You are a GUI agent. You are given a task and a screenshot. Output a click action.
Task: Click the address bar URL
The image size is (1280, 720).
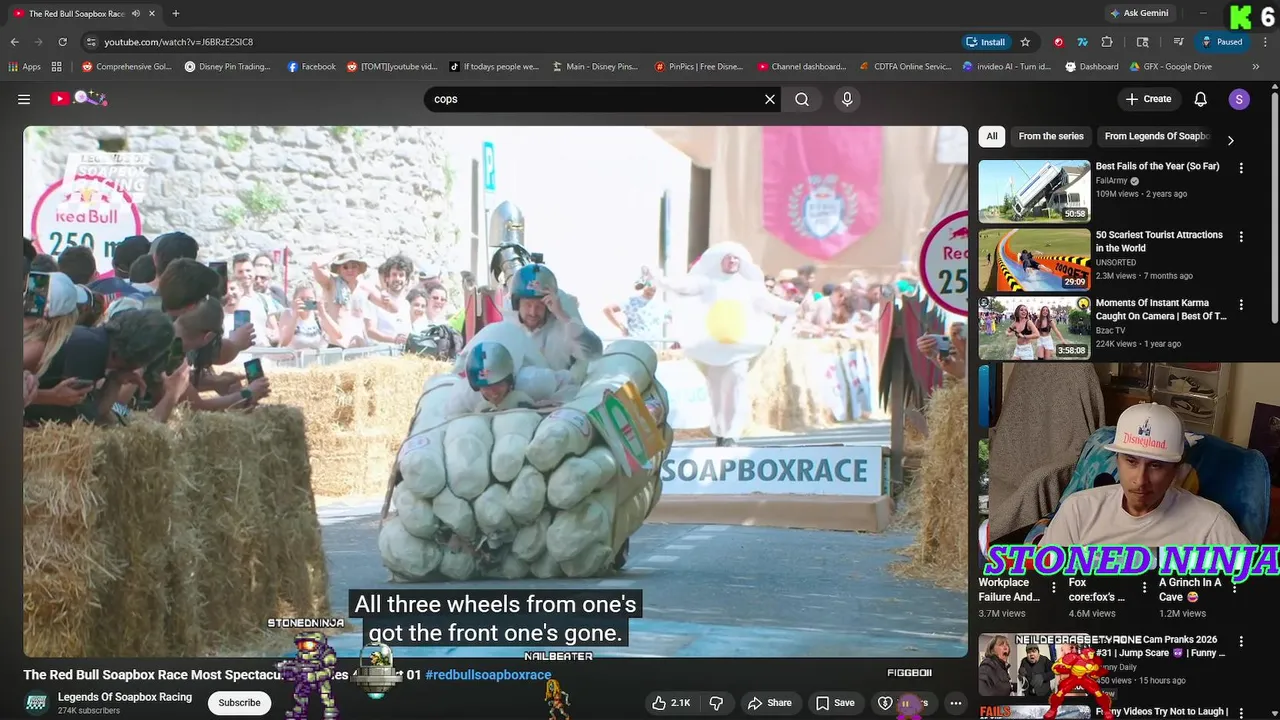pos(178,42)
